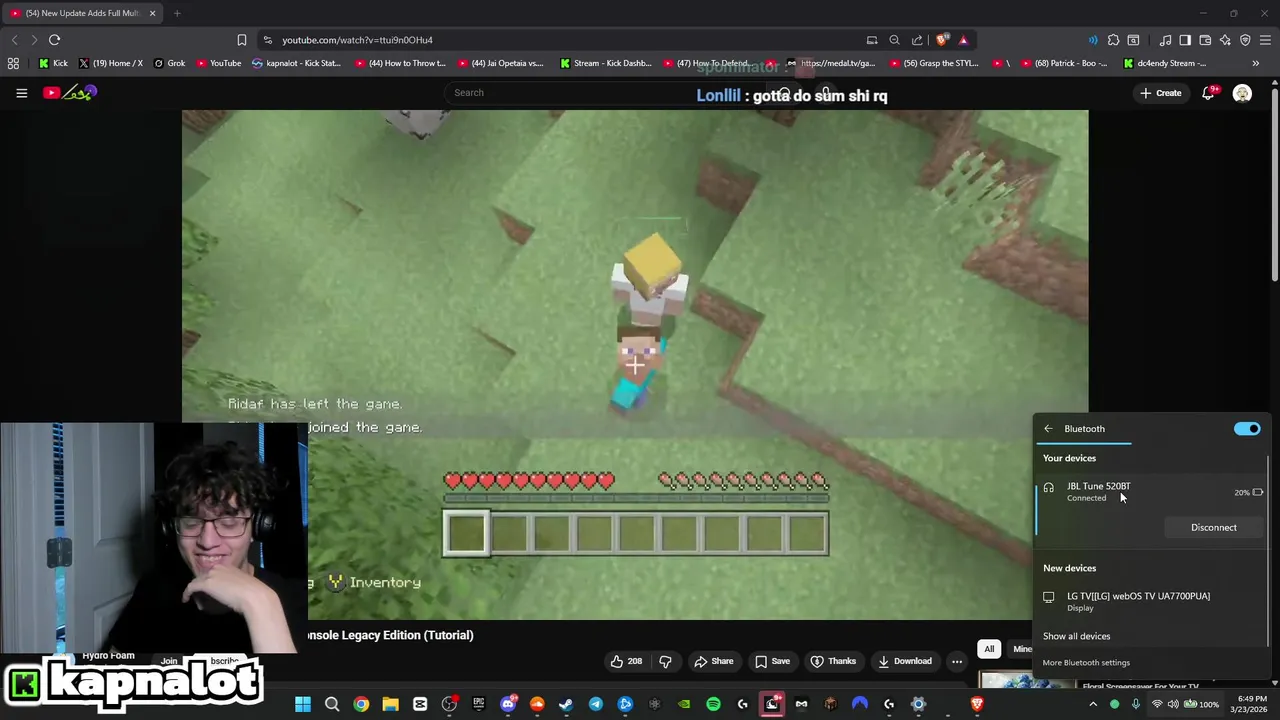
Task: Open the volume icon in system tray
Action: tap(1173, 704)
